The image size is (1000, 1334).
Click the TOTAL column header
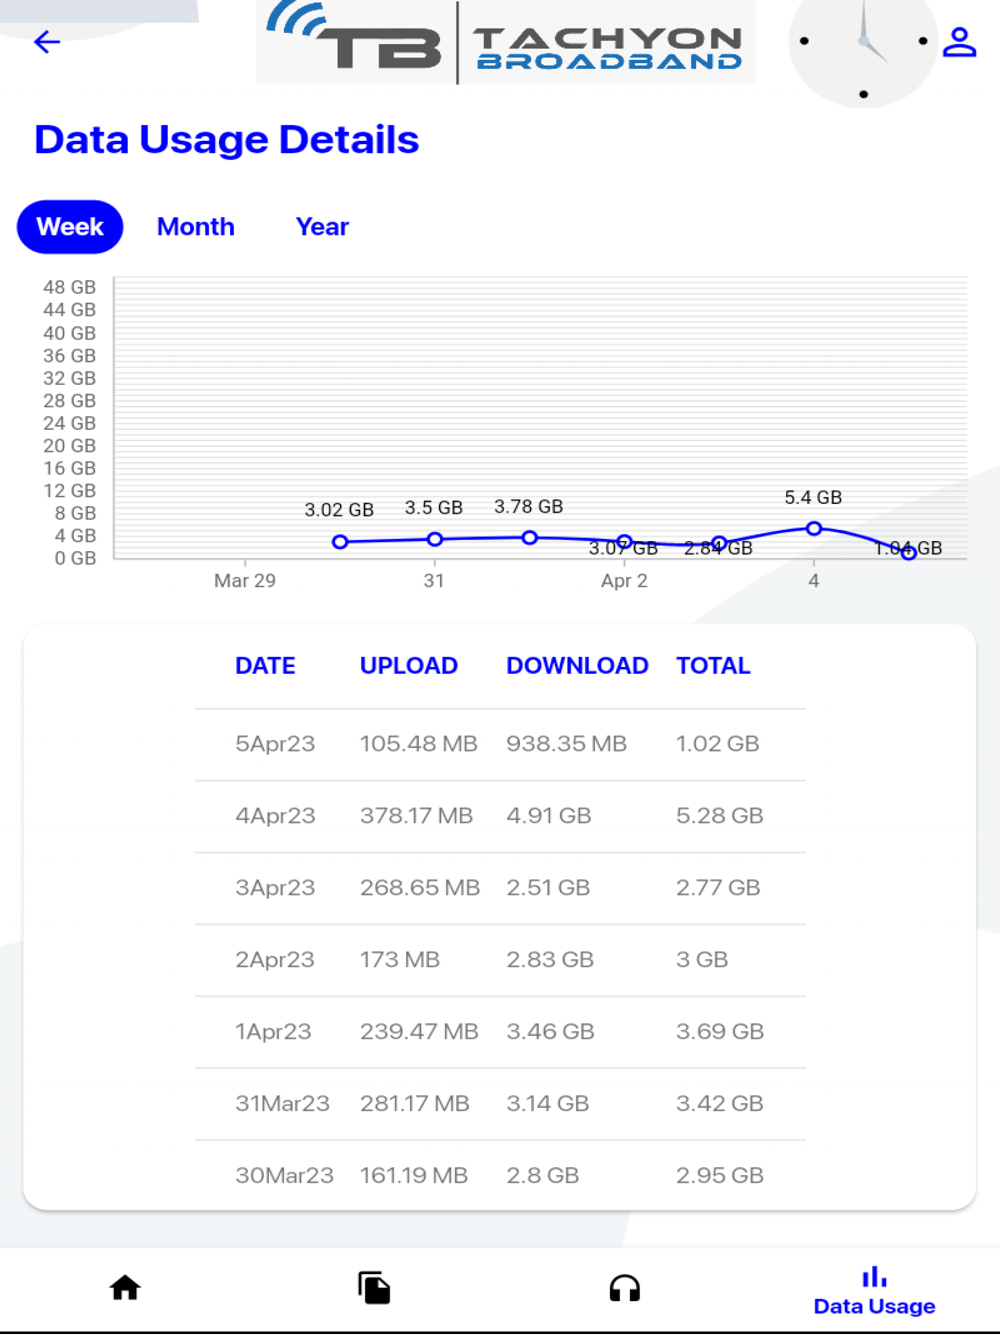(713, 666)
